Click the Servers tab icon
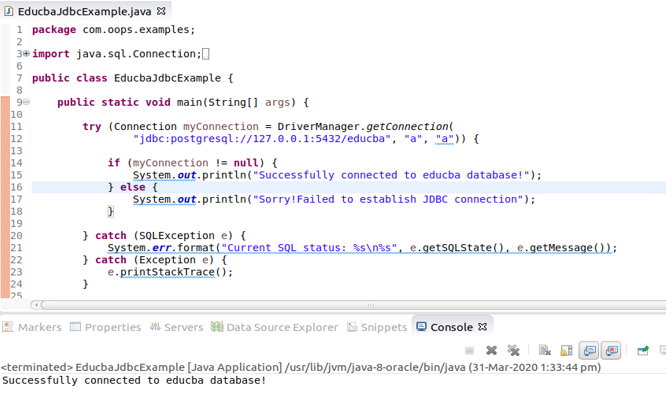The image size is (672, 397). click(155, 327)
